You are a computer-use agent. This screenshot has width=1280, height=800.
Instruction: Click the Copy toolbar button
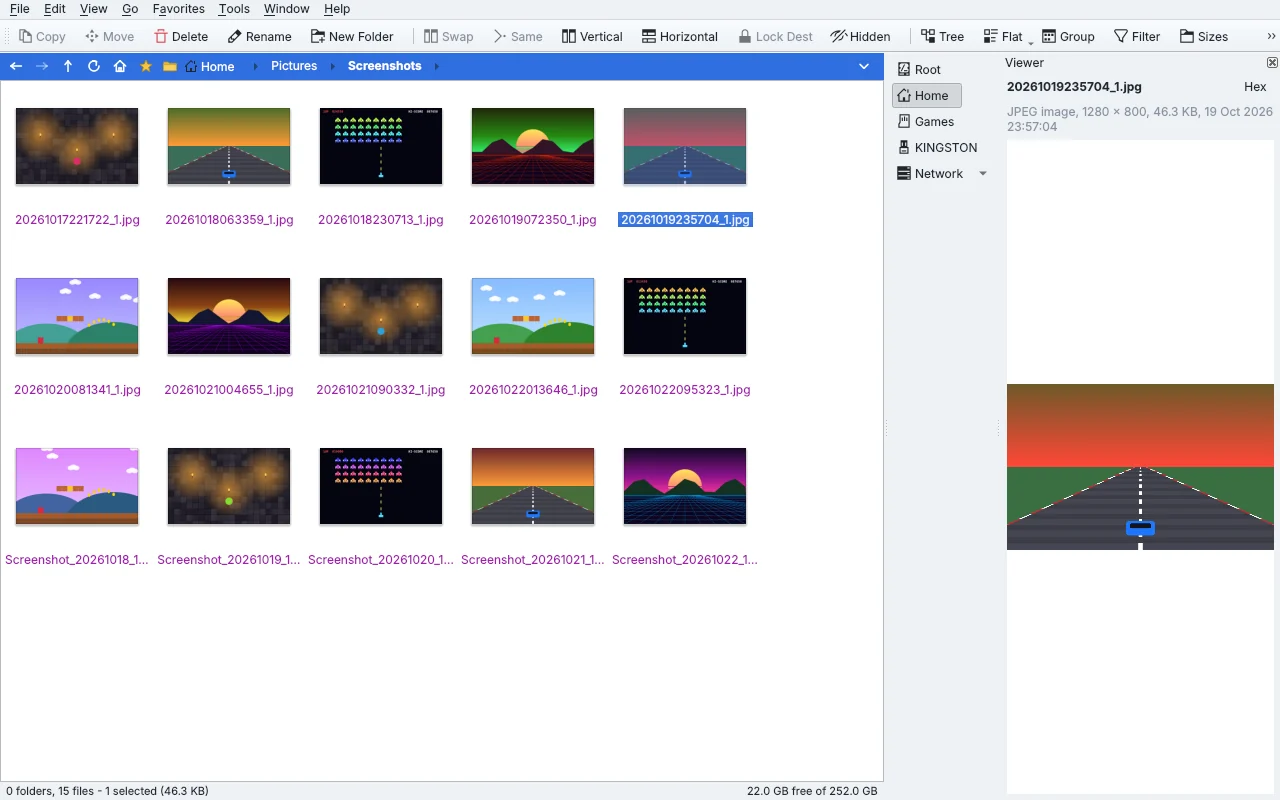(x=42, y=36)
